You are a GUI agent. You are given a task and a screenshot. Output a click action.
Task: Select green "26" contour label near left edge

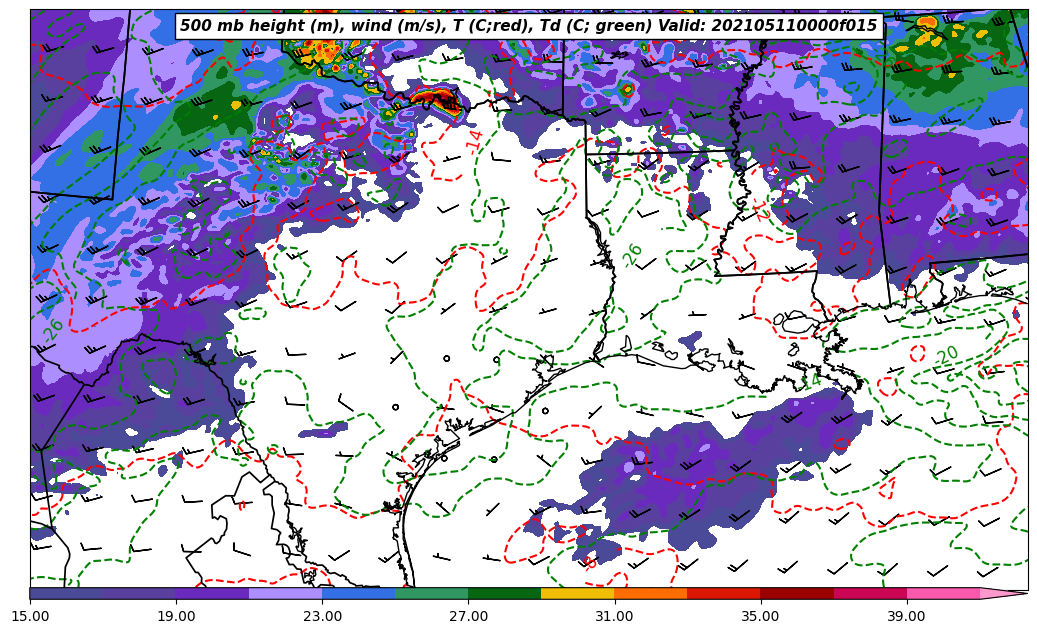(53, 328)
